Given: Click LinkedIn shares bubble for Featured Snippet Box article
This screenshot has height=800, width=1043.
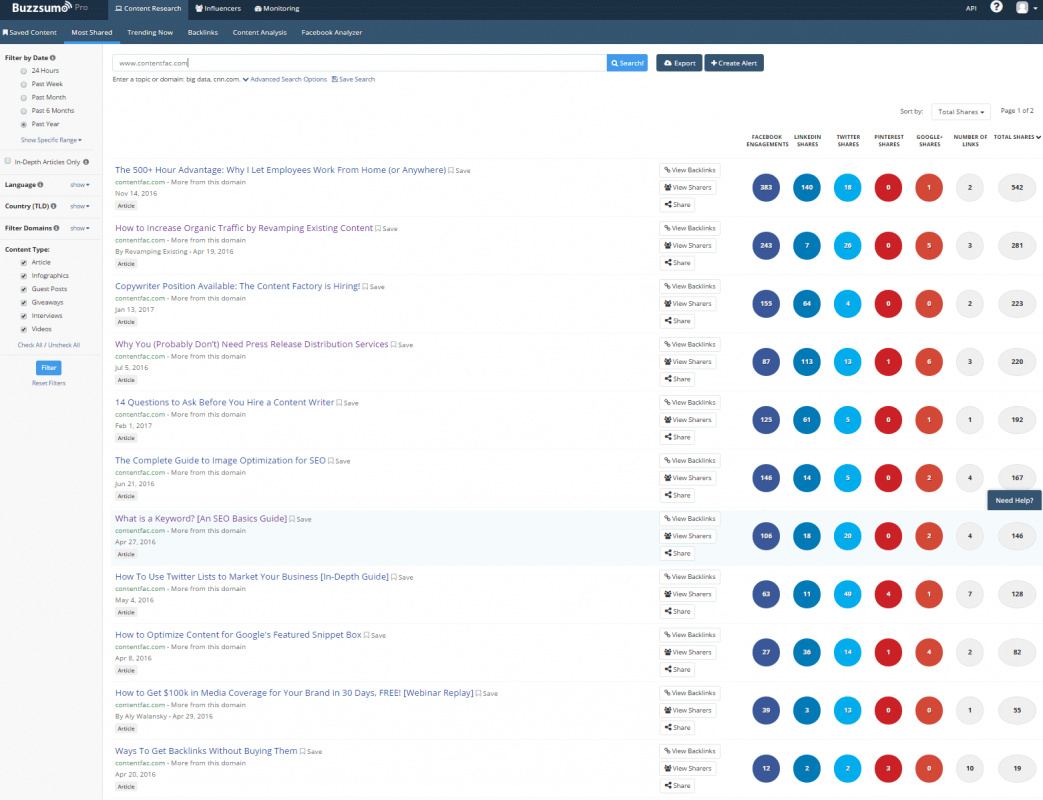Looking at the screenshot, I should pyautogui.click(x=807, y=652).
